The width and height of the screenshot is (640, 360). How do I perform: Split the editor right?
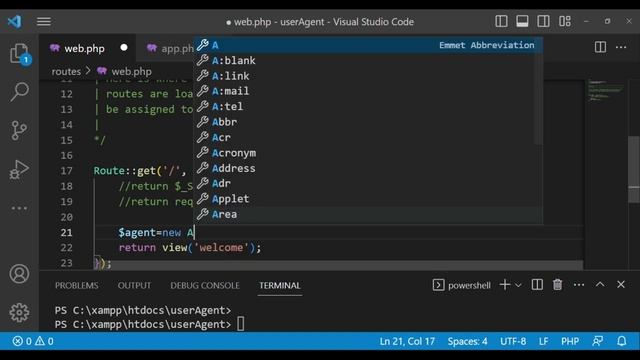(x=600, y=47)
